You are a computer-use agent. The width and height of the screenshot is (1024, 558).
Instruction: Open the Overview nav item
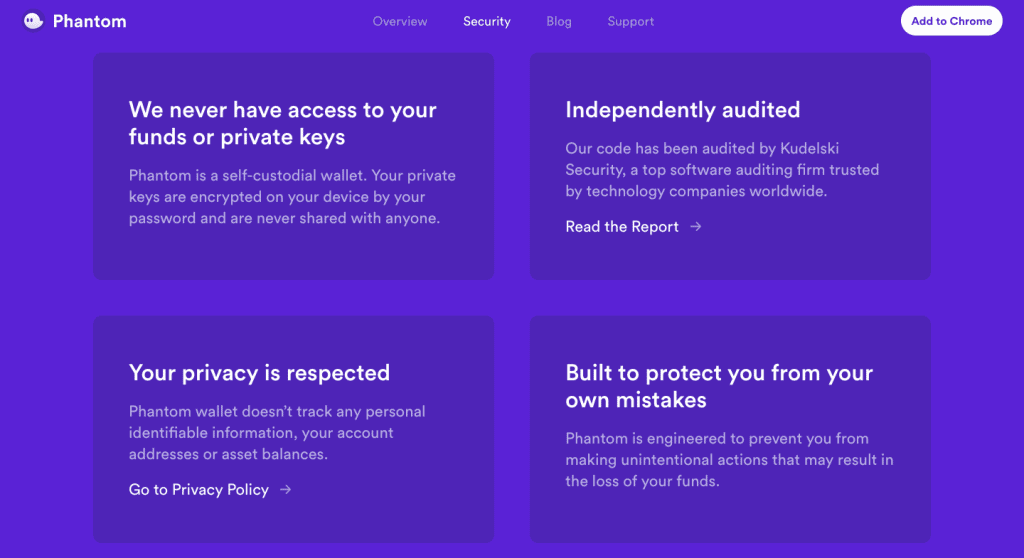click(x=400, y=22)
